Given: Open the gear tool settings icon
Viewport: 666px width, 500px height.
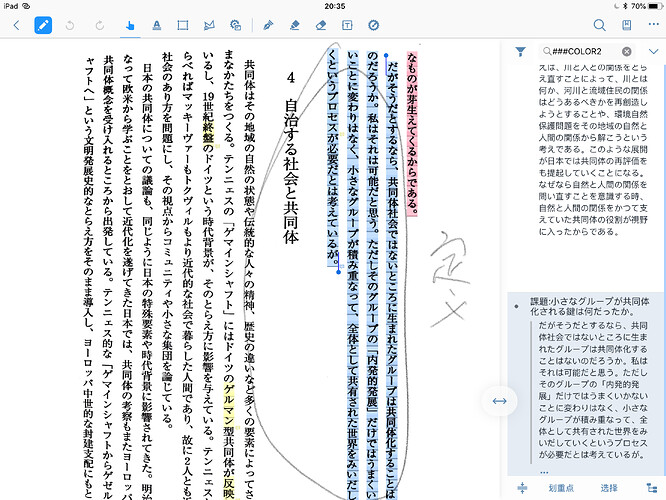Looking at the screenshot, I should pyautogui.click(x=235, y=25).
